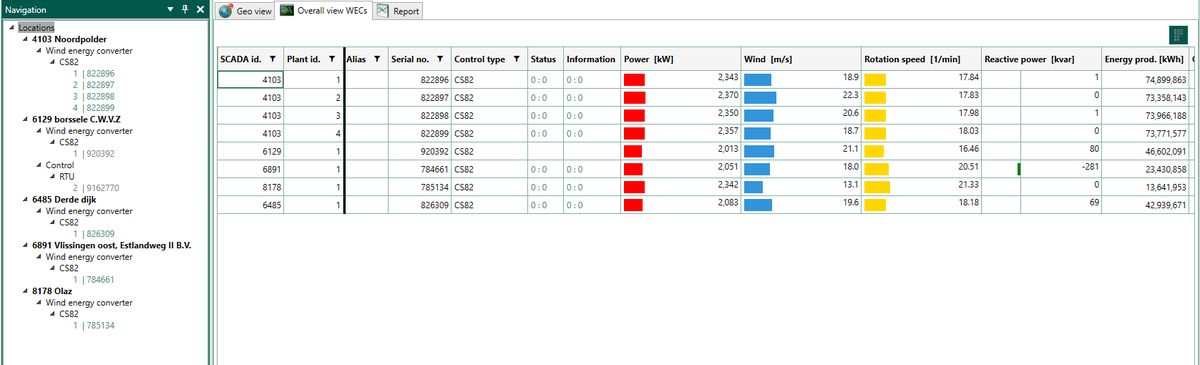The image size is (1200, 365).
Task: Click the 4103 Noordpolder location label
Action: coord(69,39)
